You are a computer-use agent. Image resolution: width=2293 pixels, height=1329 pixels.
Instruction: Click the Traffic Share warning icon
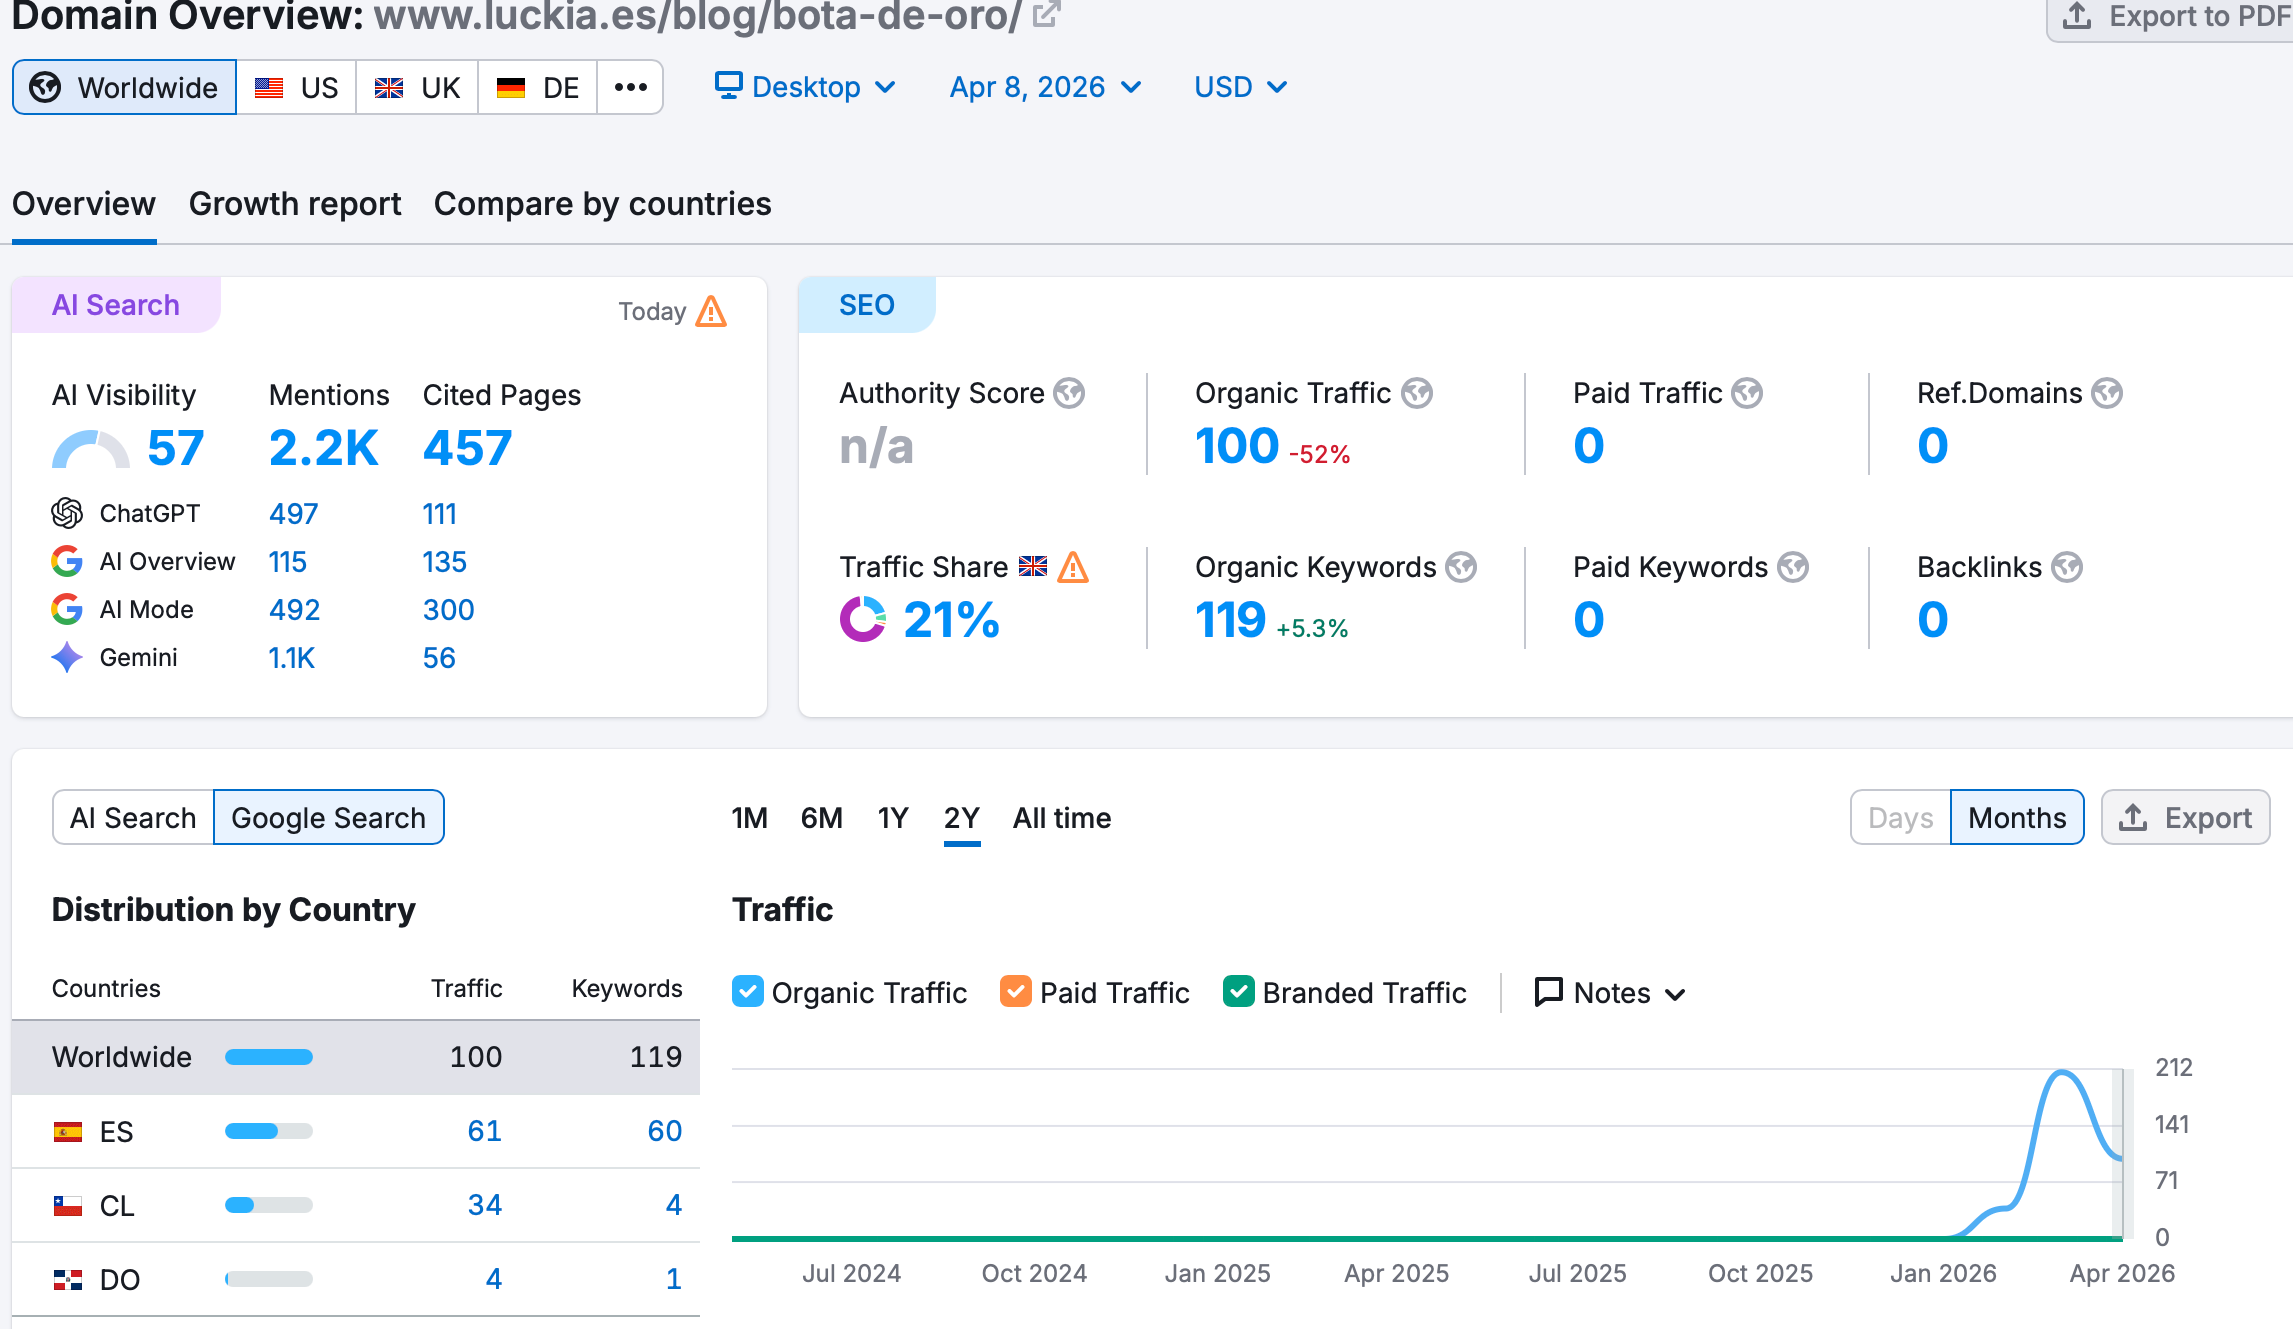[x=1073, y=568]
